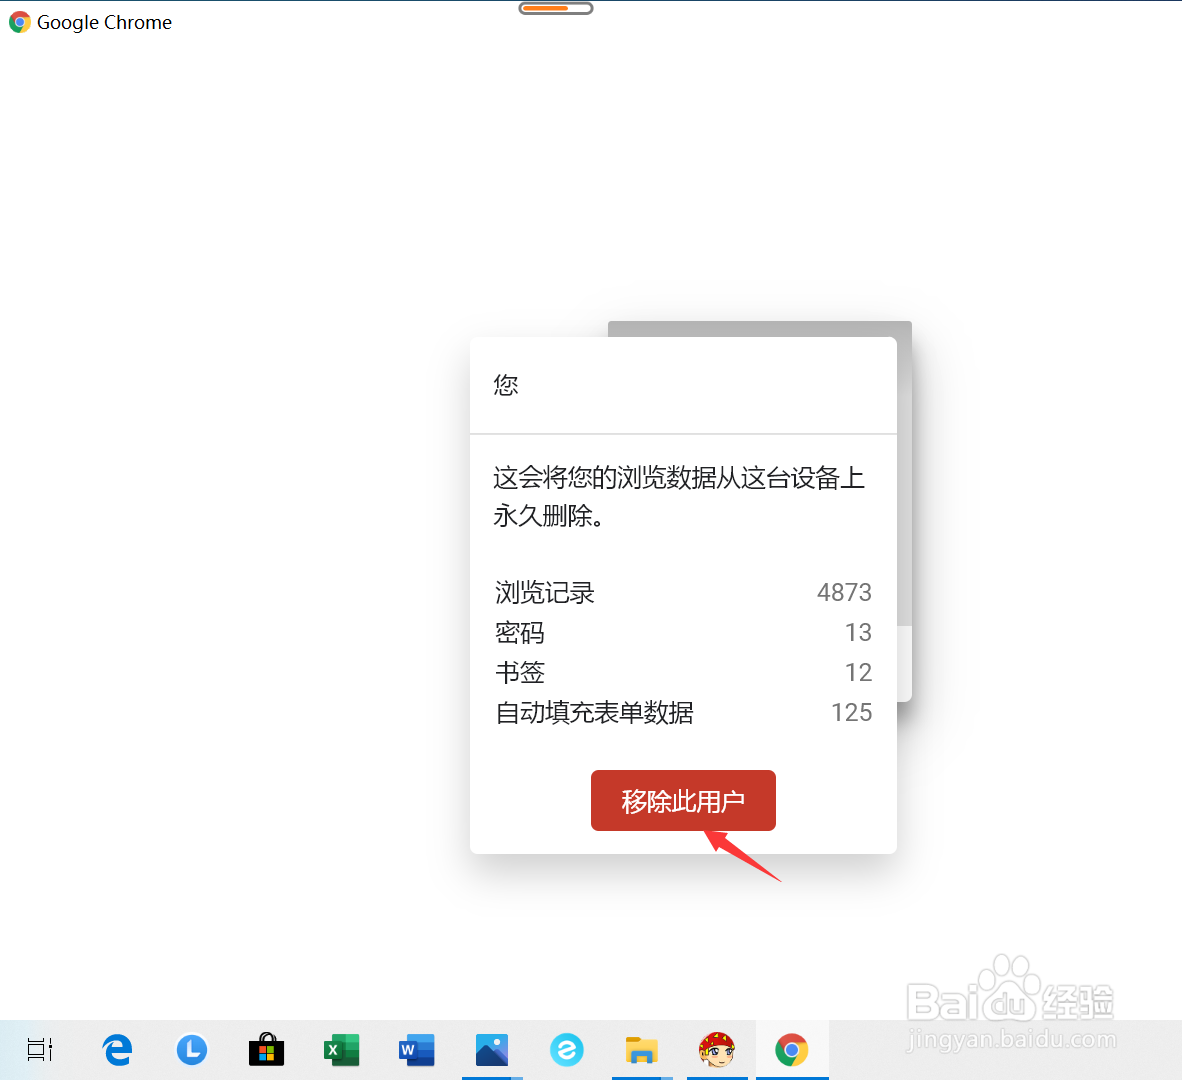Click the autofill count 125
This screenshot has height=1080, width=1182.
point(852,712)
